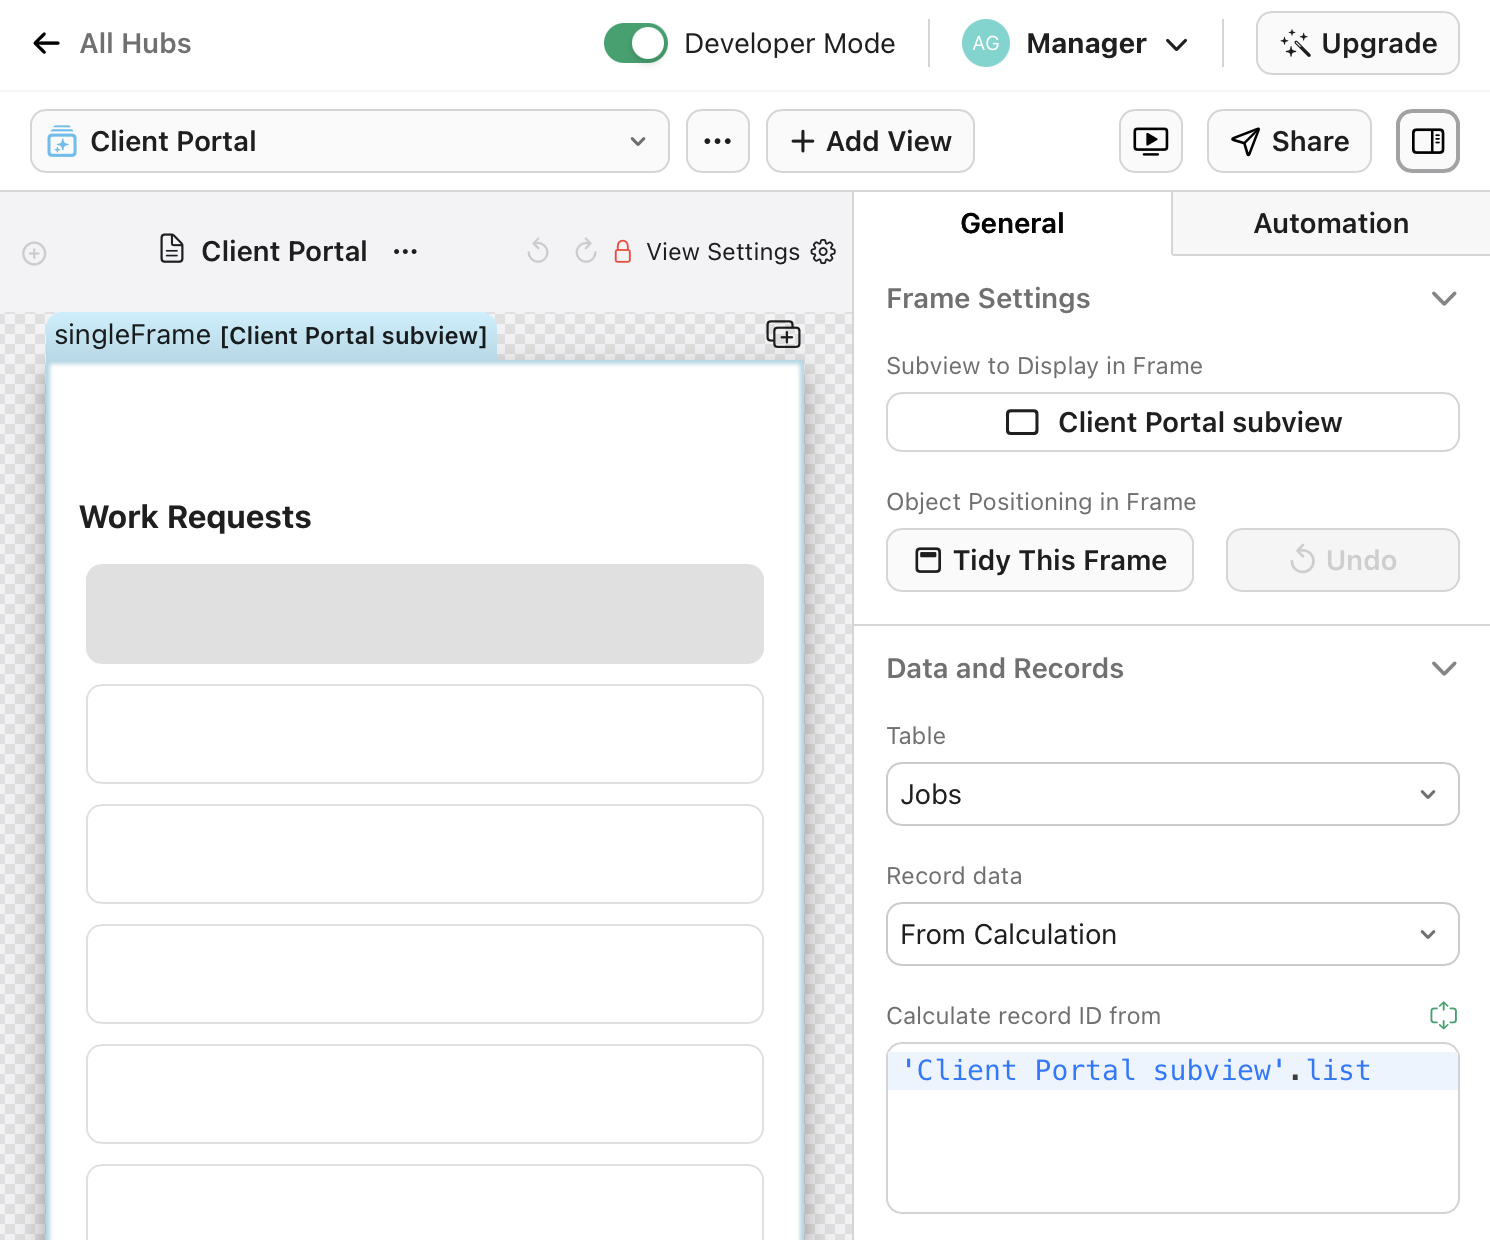Toggle Developer Mode switch

tap(635, 43)
